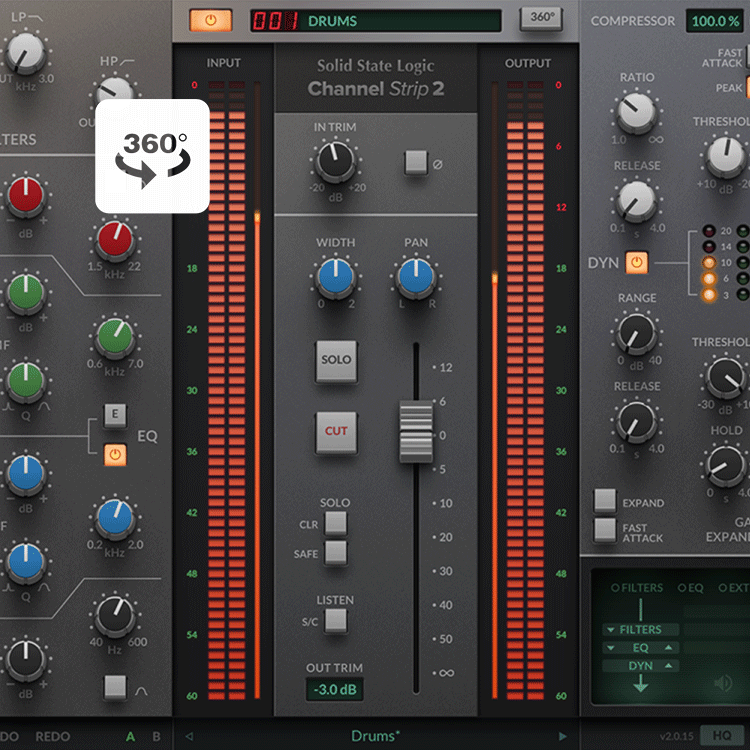Click the phase invert Ø symbol
Screen dimensions: 750x750
(x=437, y=164)
